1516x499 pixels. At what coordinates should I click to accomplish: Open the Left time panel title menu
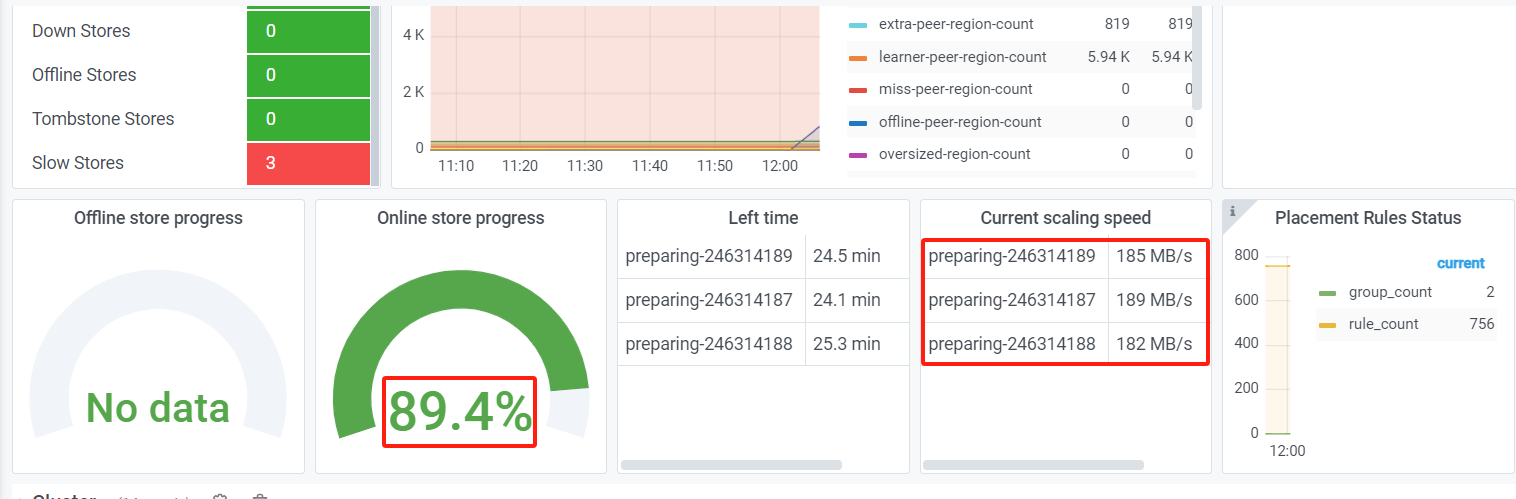[763, 218]
